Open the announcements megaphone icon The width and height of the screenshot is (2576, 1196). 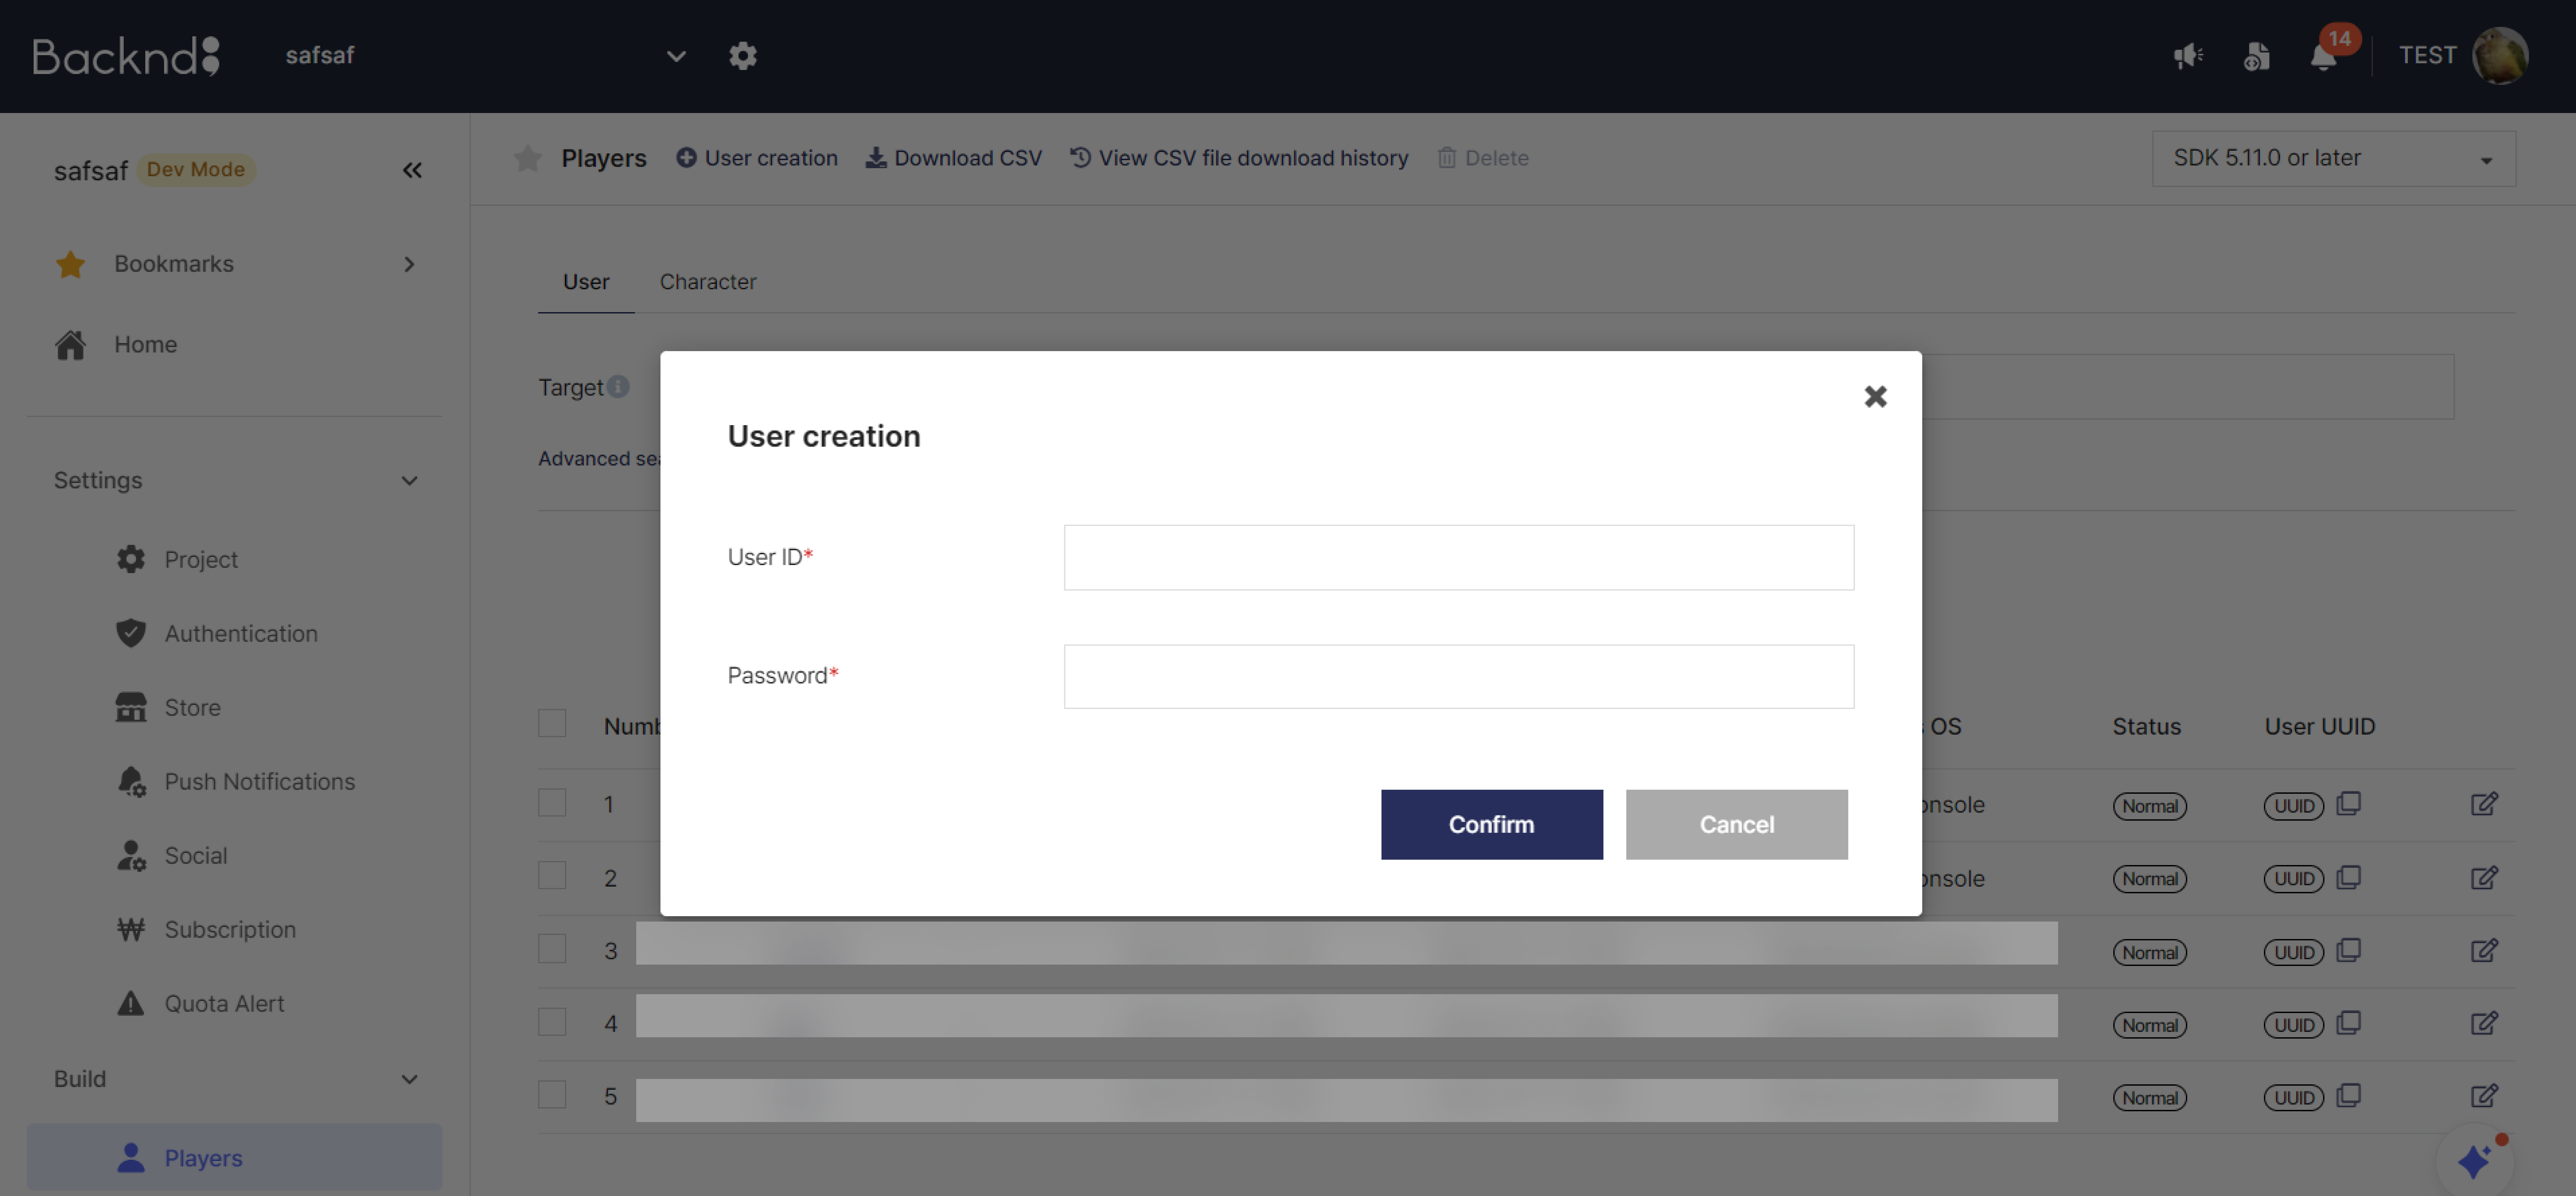(2188, 56)
